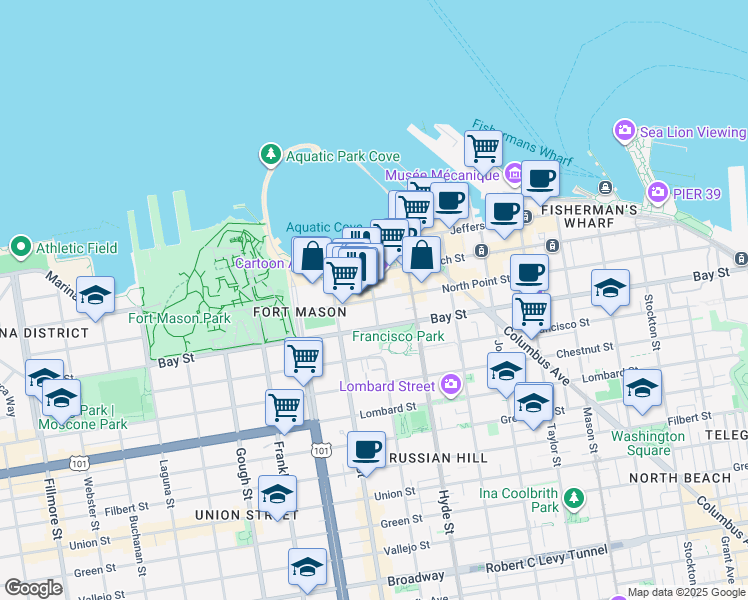Click the Google logo link
Image resolution: width=748 pixels, height=600 pixels.
point(34,588)
